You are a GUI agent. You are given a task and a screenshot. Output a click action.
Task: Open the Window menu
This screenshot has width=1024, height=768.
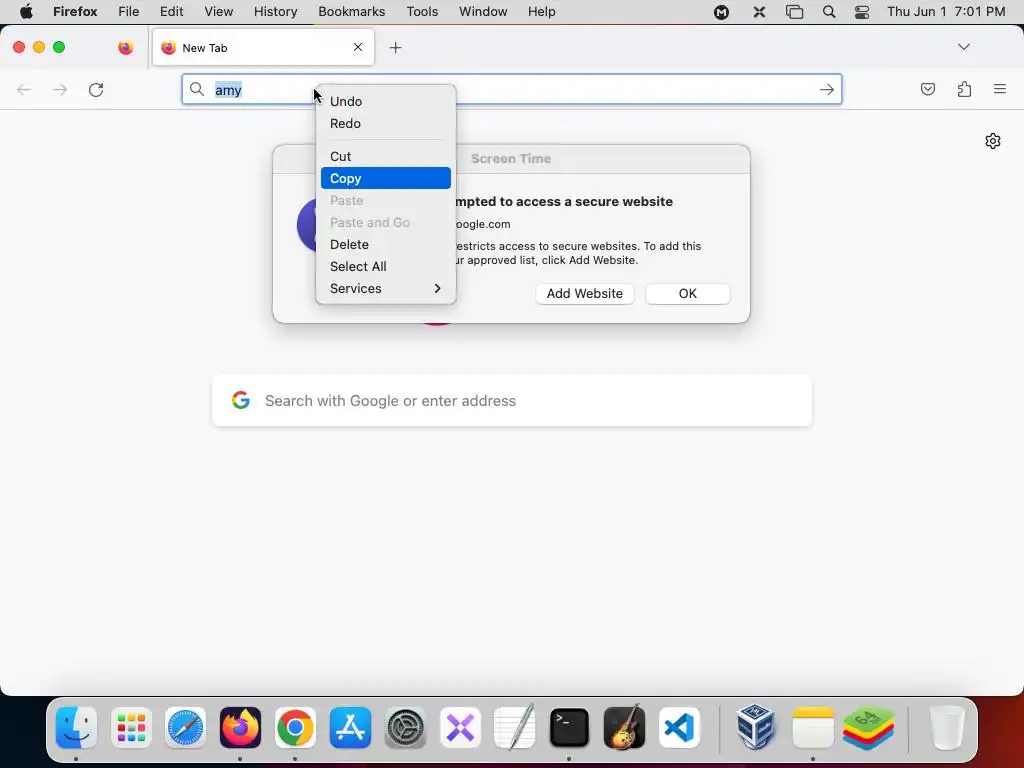point(483,12)
